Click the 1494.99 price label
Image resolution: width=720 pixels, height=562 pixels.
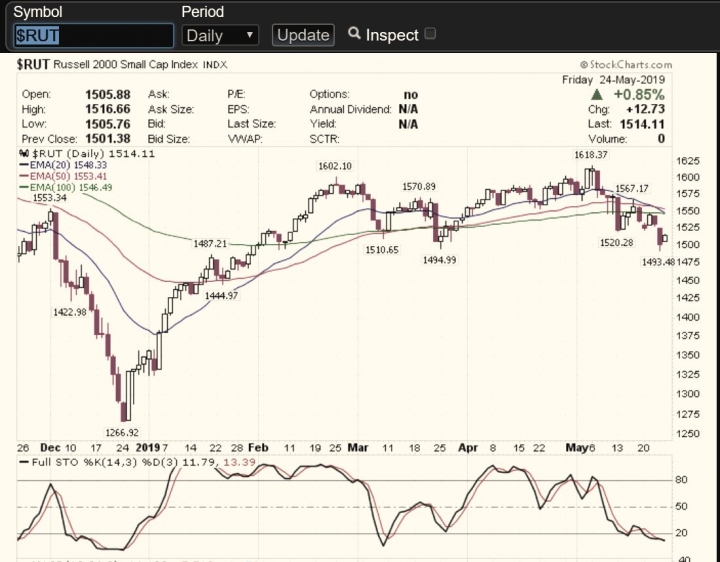[x=439, y=260]
